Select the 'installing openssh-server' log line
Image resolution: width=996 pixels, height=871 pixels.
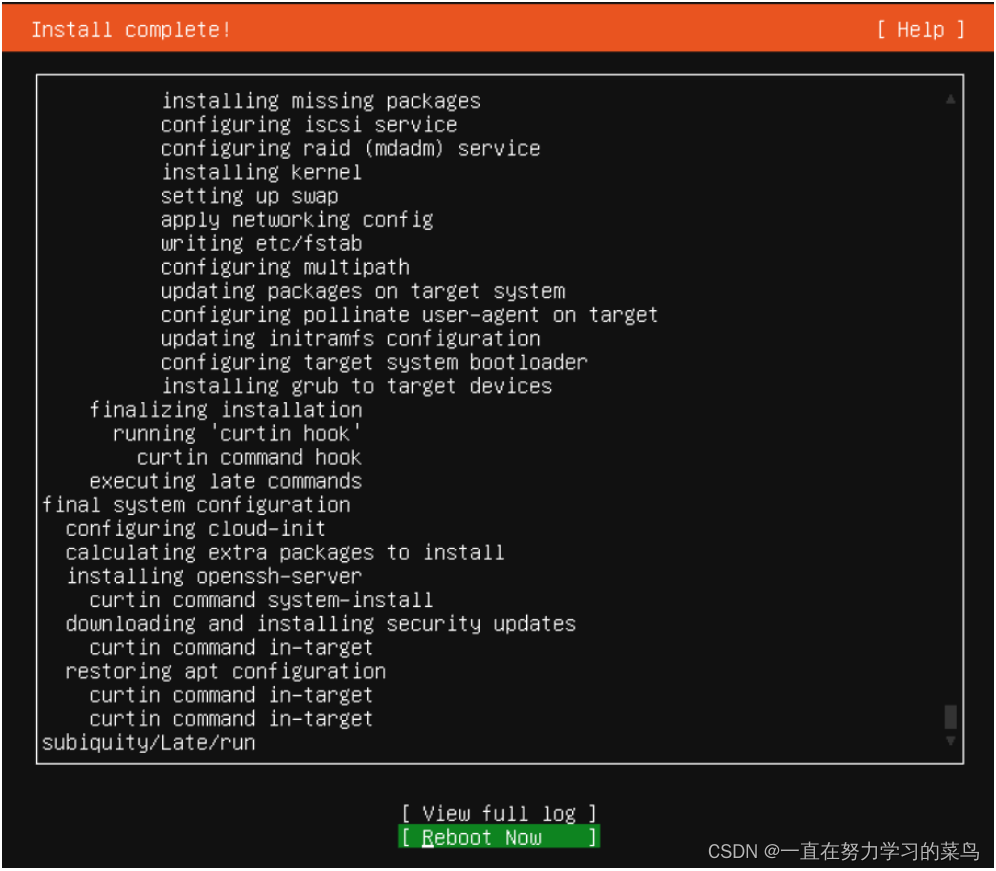pyautogui.click(x=214, y=576)
